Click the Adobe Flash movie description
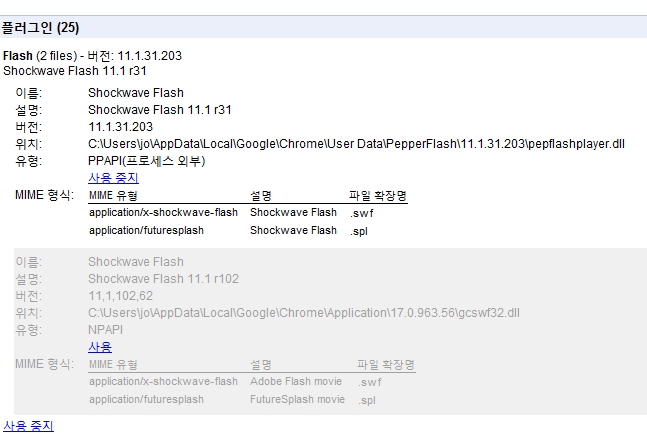The image size is (647, 439). coord(296,382)
